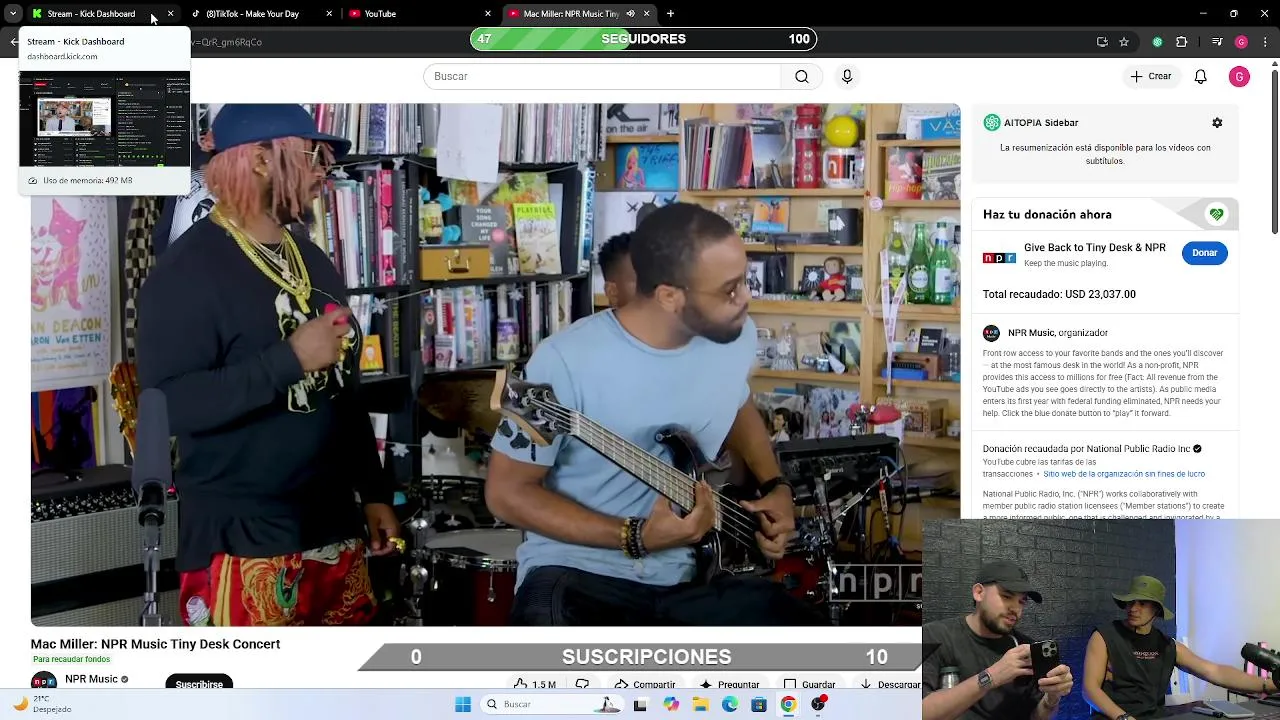Like the video with 1.5 M thumbs-up
Screen dimensions: 1280x720
click(x=535, y=684)
